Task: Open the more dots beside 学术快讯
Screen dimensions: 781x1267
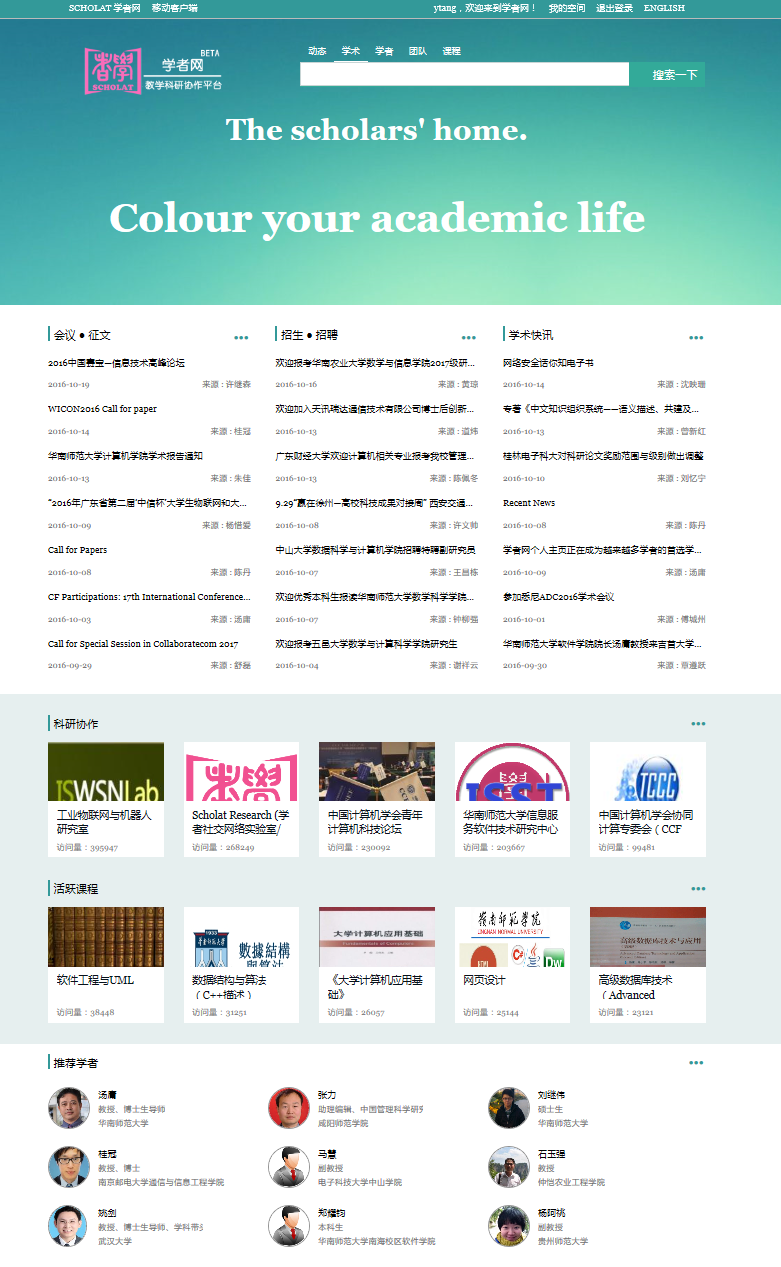Action: click(696, 338)
